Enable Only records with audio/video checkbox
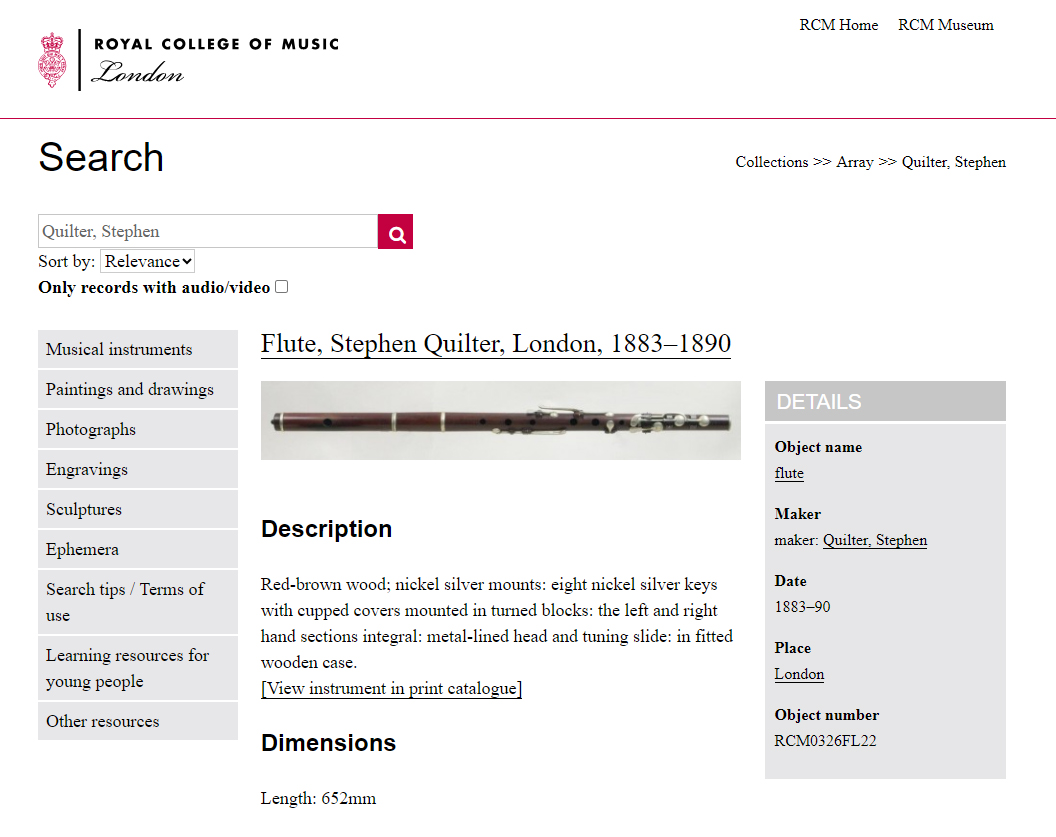Screen dimensions: 1056x837 click(x=282, y=287)
